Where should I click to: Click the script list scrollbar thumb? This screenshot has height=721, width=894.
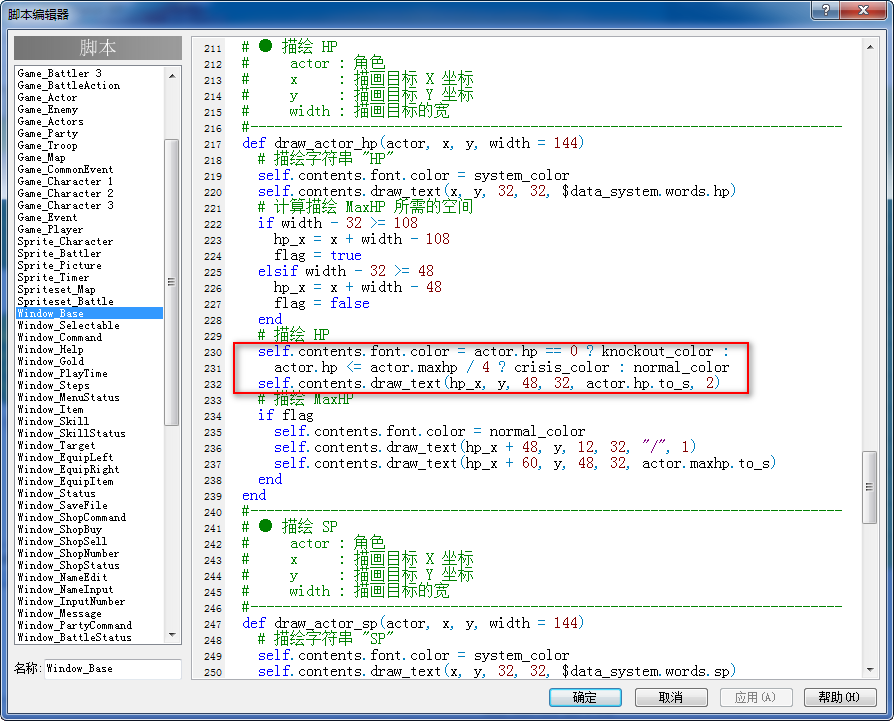click(172, 282)
